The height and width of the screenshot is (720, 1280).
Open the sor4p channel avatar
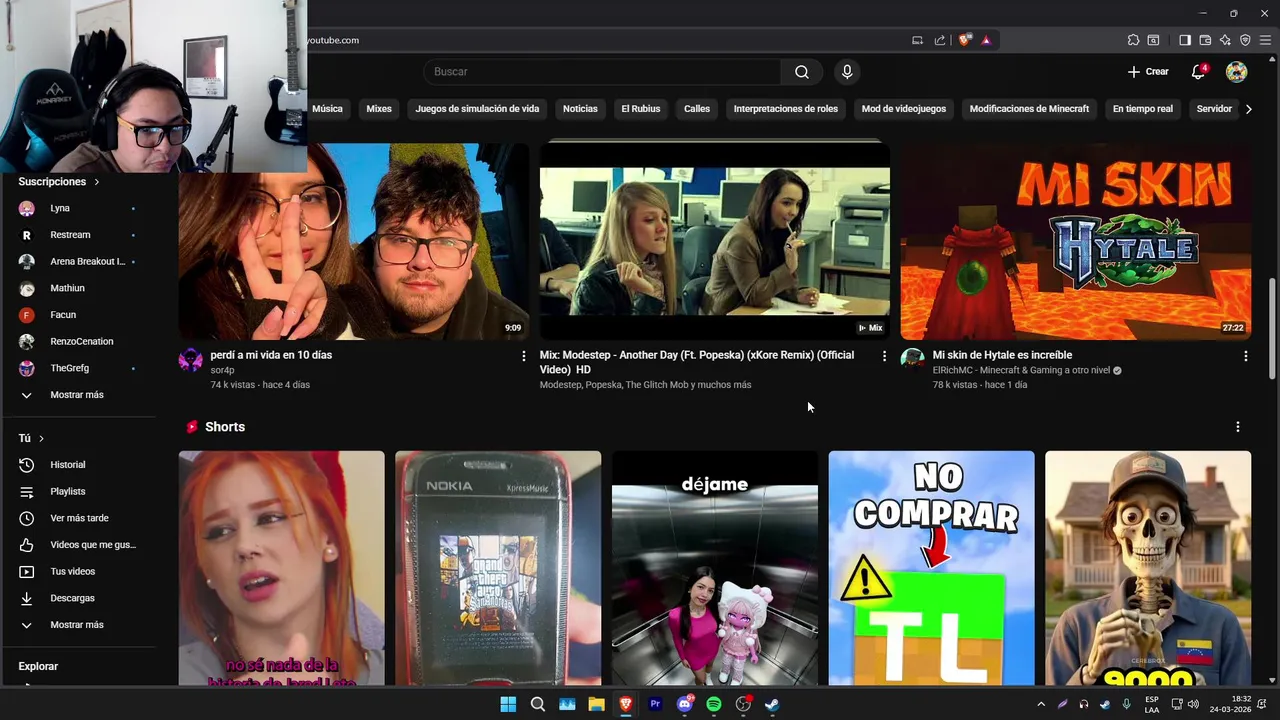tap(191, 360)
